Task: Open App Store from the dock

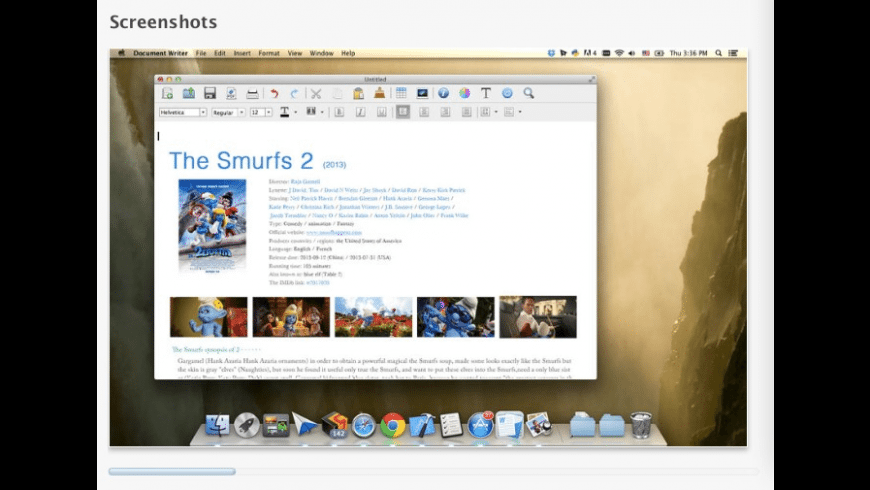Action: coord(480,426)
